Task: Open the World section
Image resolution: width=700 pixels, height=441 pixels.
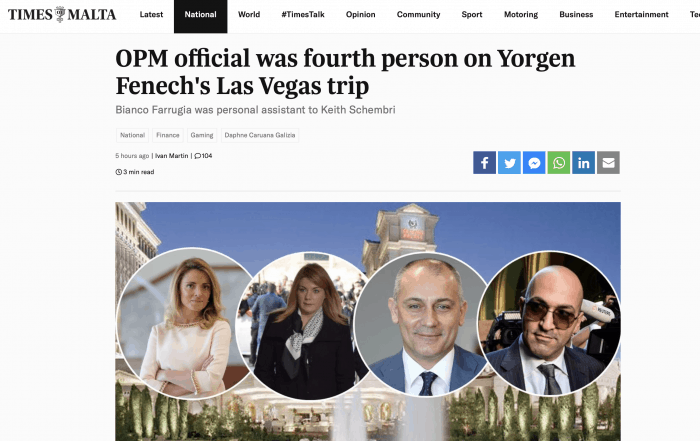Action: (x=249, y=14)
